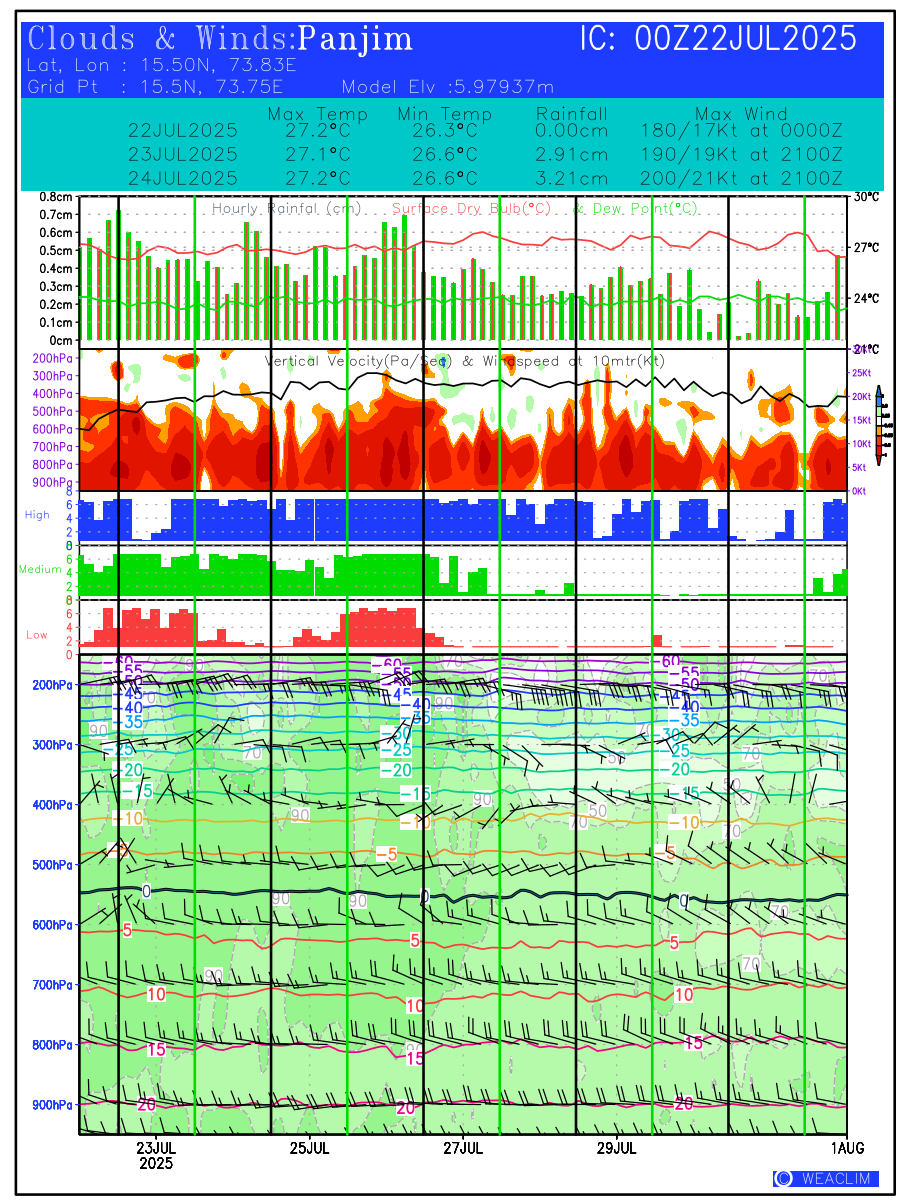This screenshot has width=900, height=1200.
Task: Select the 24JUL2025 row date
Action: click(x=183, y=178)
